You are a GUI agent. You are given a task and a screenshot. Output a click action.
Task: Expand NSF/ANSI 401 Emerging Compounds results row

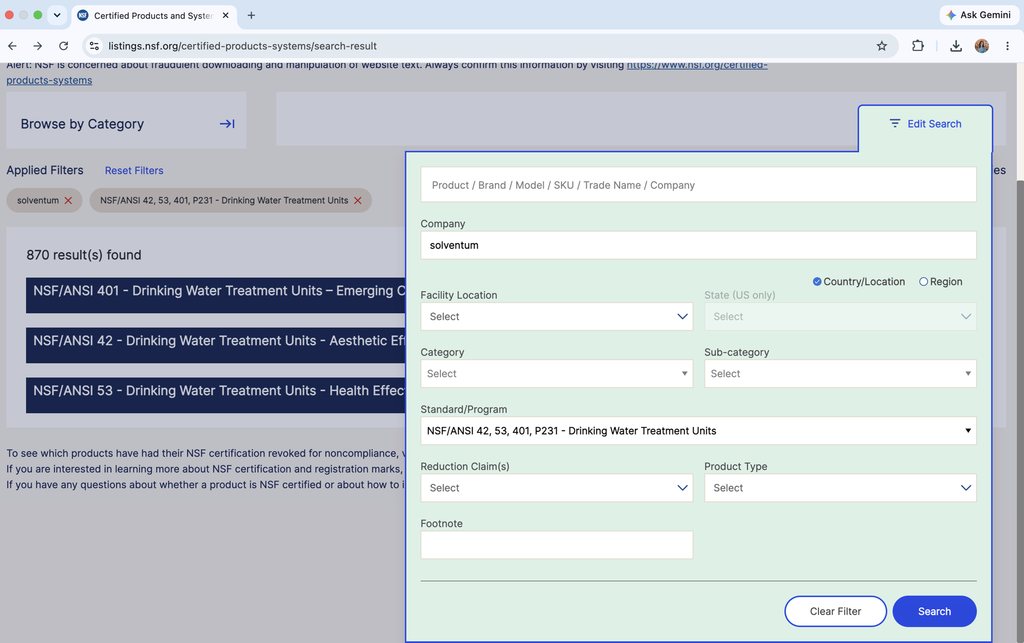(x=216, y=295)
